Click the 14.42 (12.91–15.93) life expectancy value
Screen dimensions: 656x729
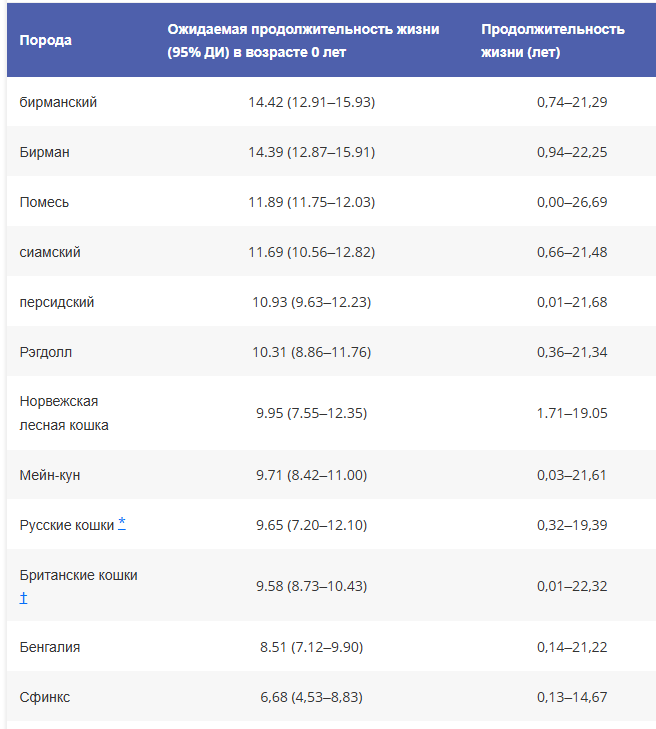[312, 102]
